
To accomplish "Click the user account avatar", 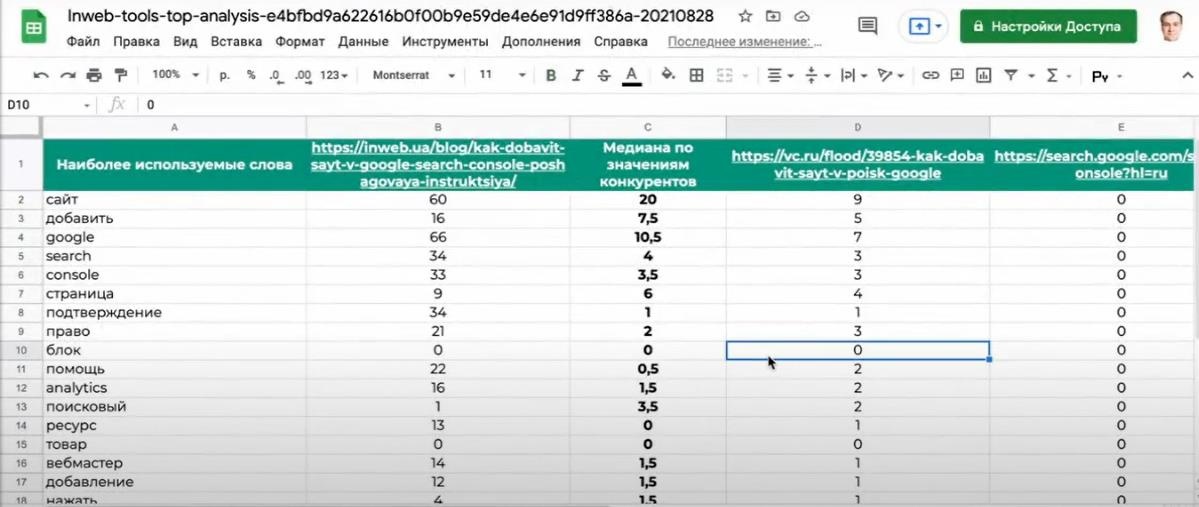I will click(1170, 25).
